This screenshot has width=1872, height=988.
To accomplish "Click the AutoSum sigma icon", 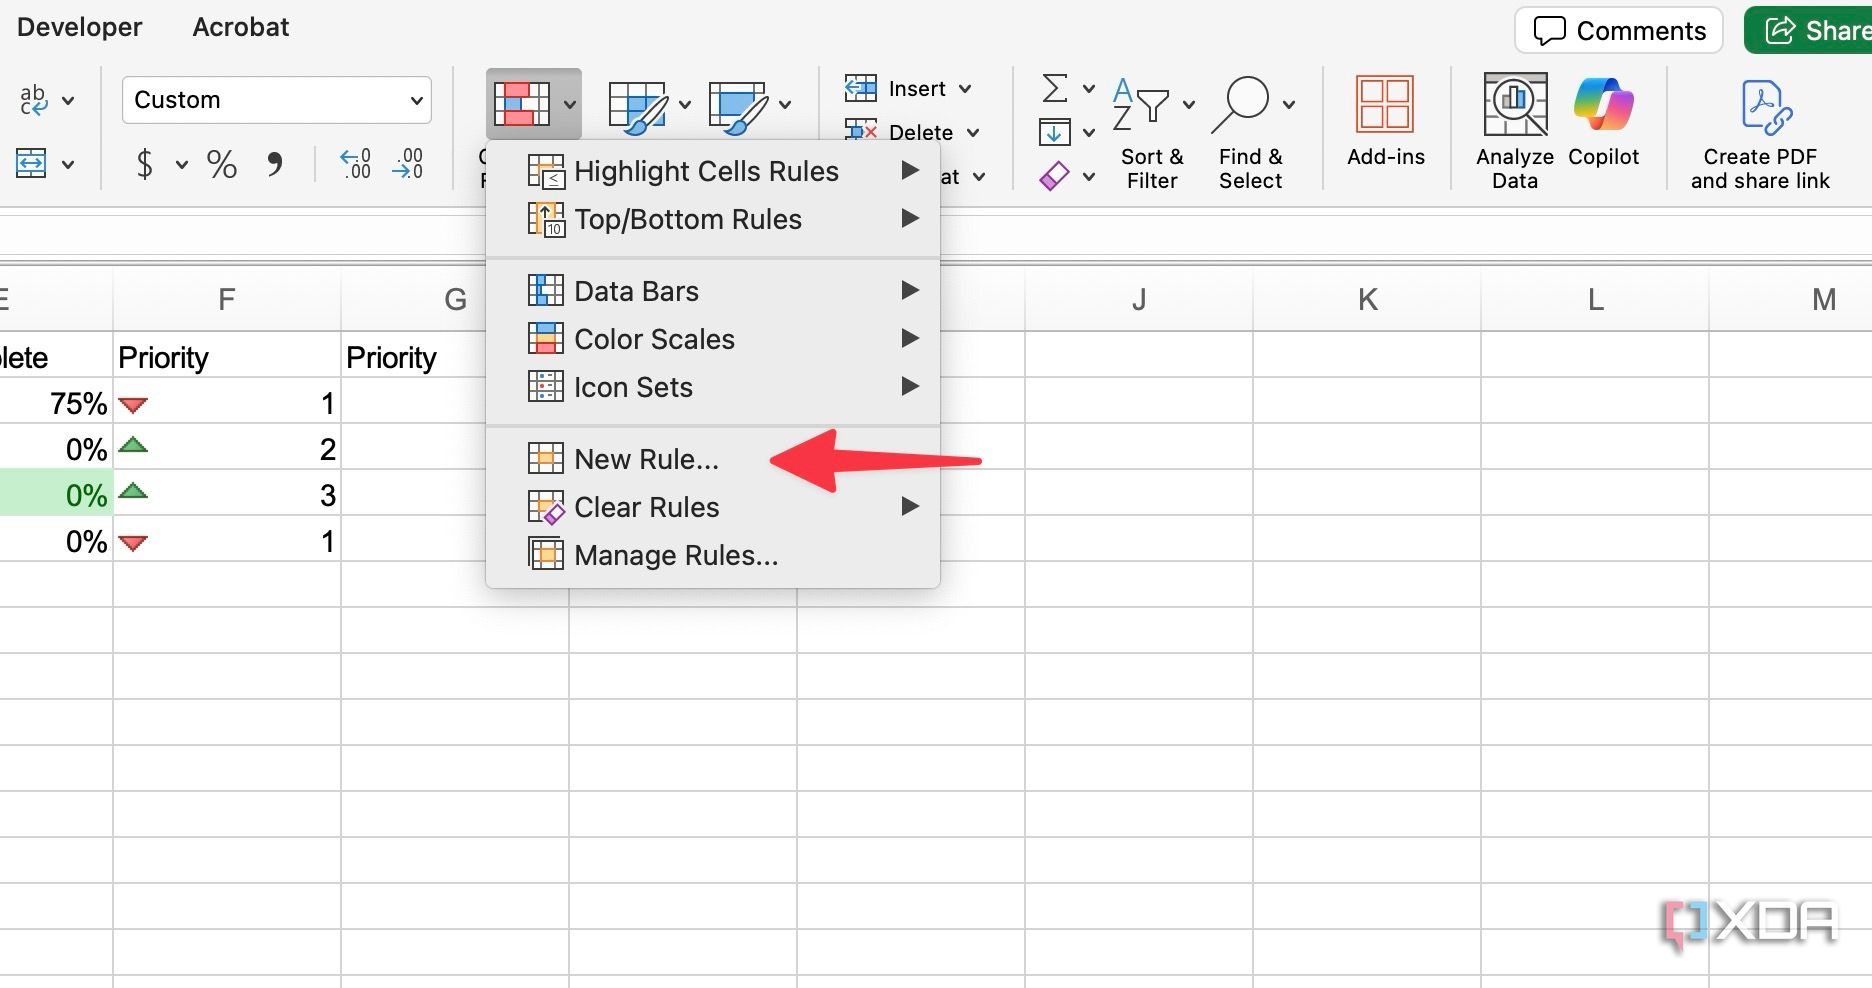I will 1054,88.
